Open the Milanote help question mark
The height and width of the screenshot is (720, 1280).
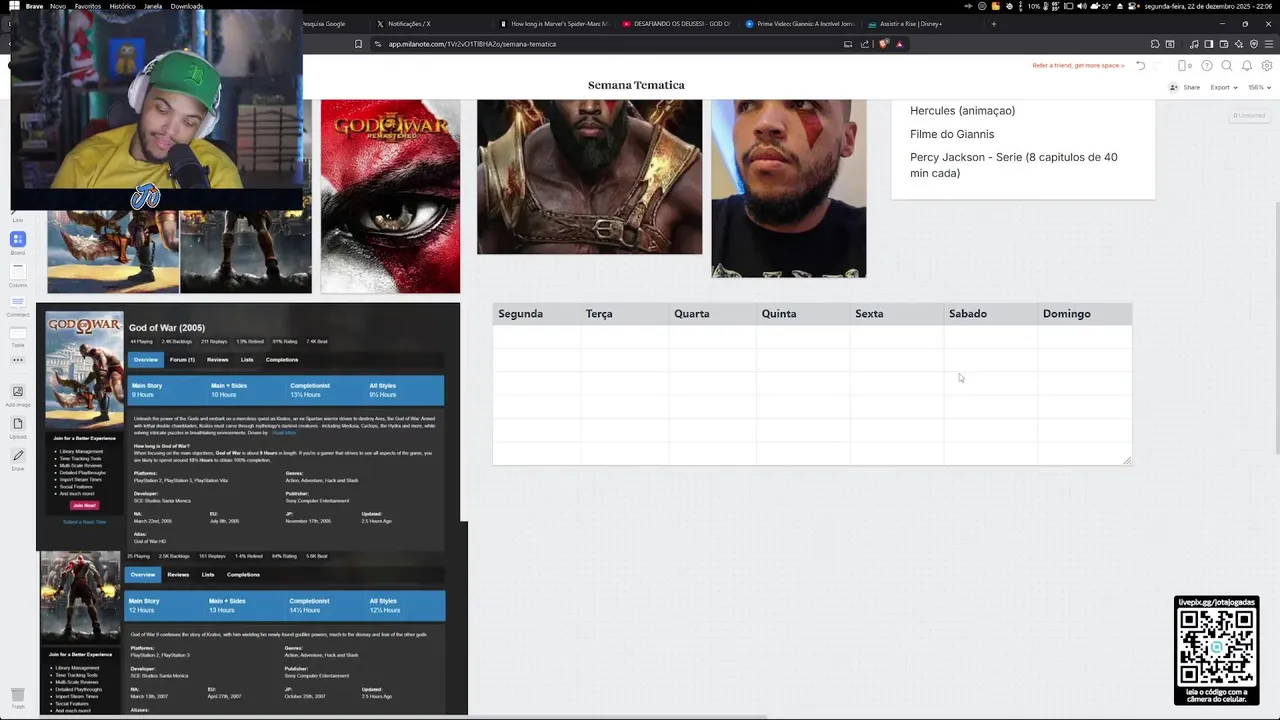tap(1207, 66)
